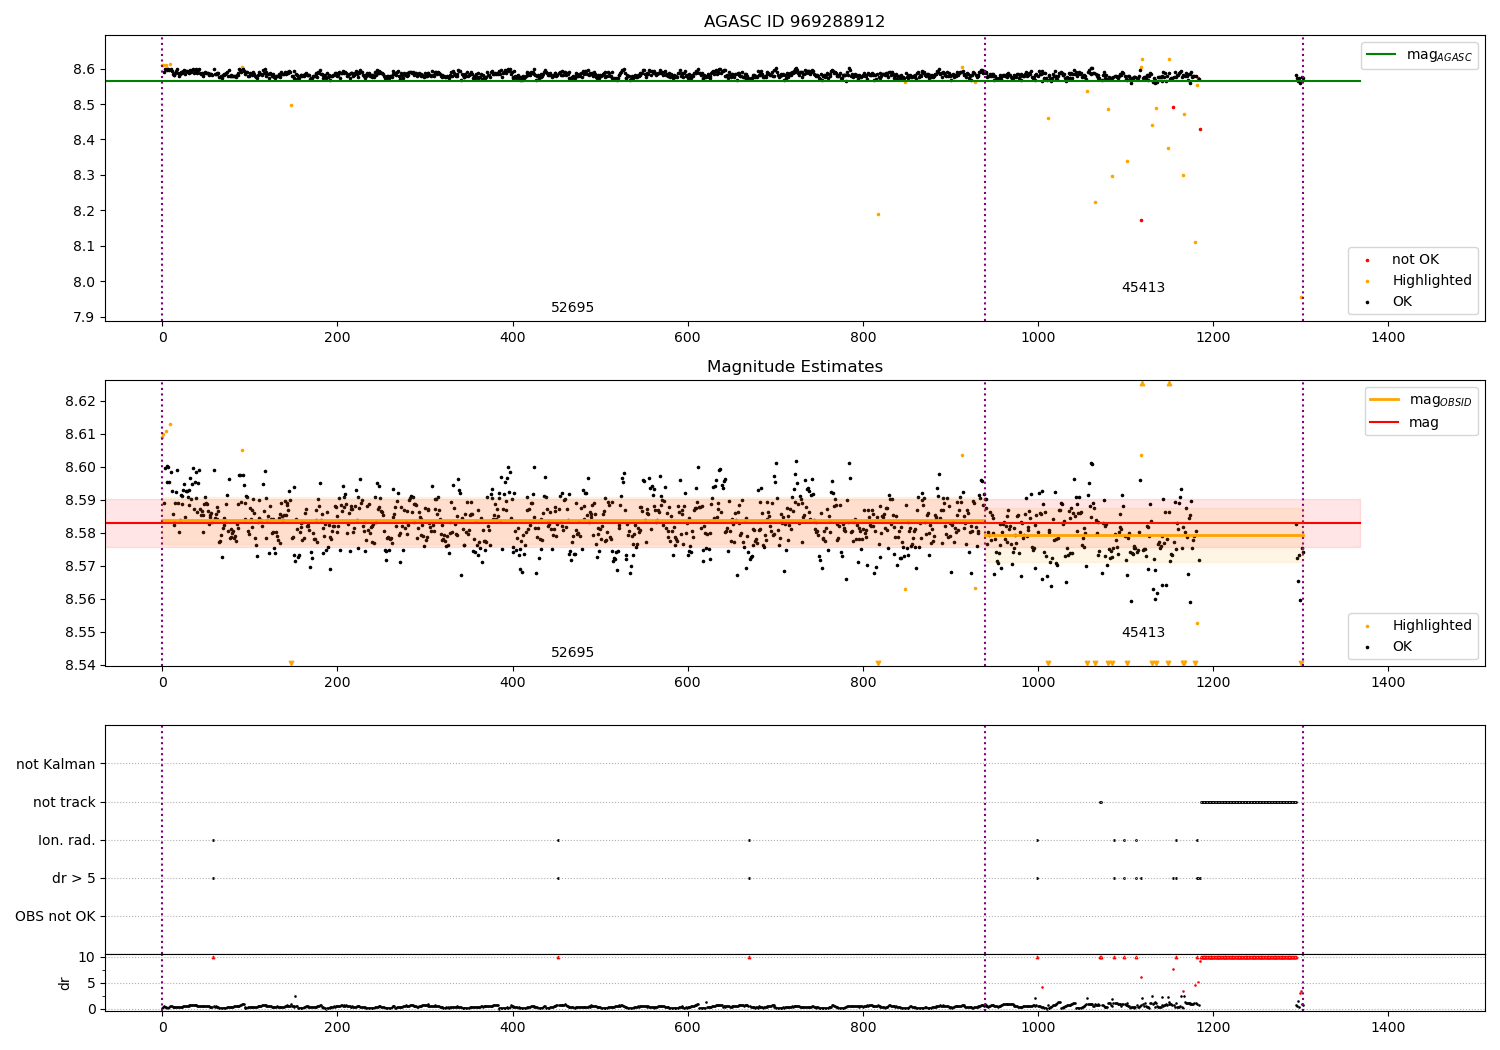Click the red mag line swatch in middle legend
Viewport: 1500px width, 1050px height.
tap(1384, 423)
